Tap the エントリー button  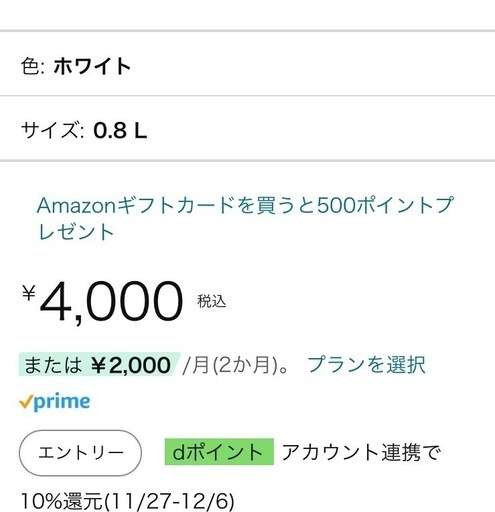click(80, 453)
